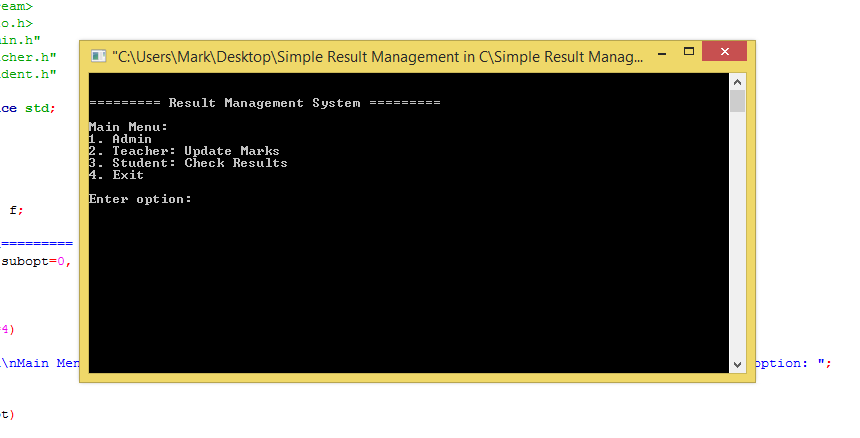Click 'std;' in the code editor behind
This screenshot has height=438, width=860.
coord(40,109)
